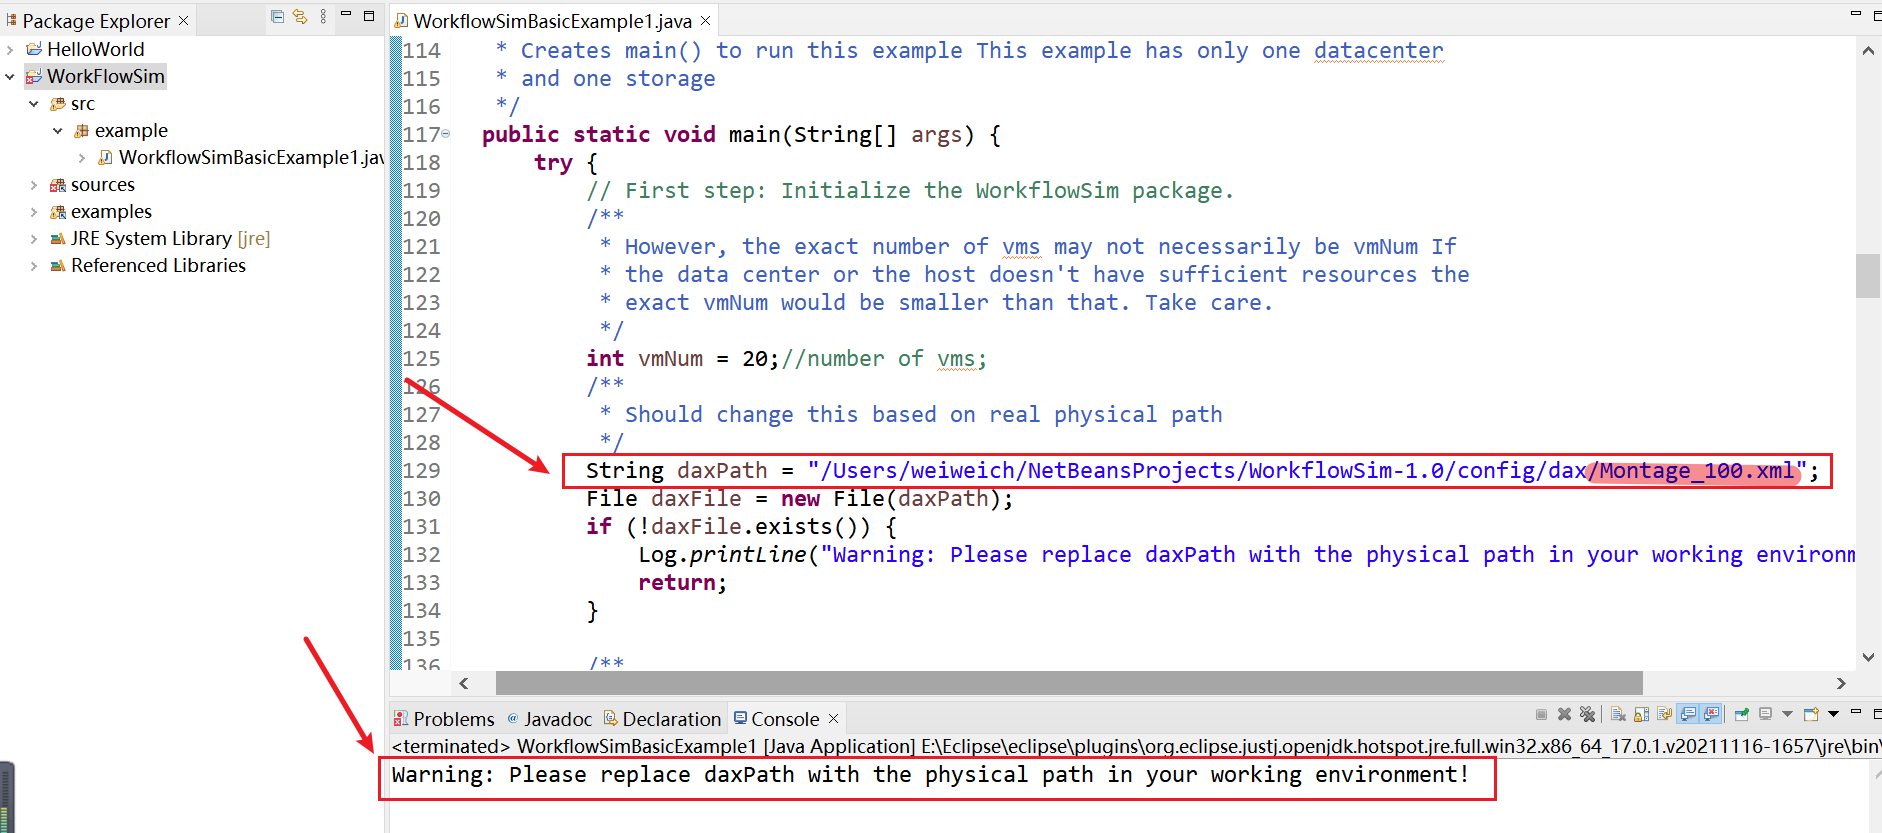Click Open Console icon
The height and width of the screenshot is (833, 1882).
pyautogui.click(x=1811, y=714)
